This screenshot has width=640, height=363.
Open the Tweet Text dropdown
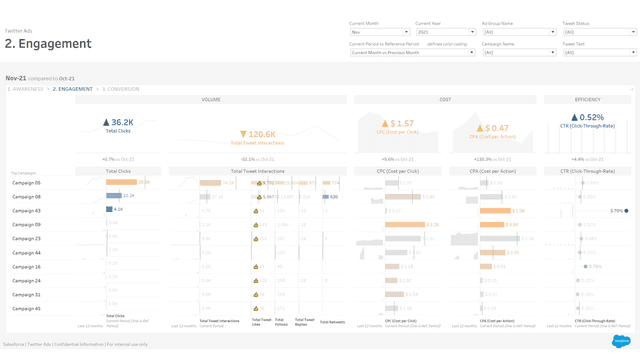(x=599, y=52)
